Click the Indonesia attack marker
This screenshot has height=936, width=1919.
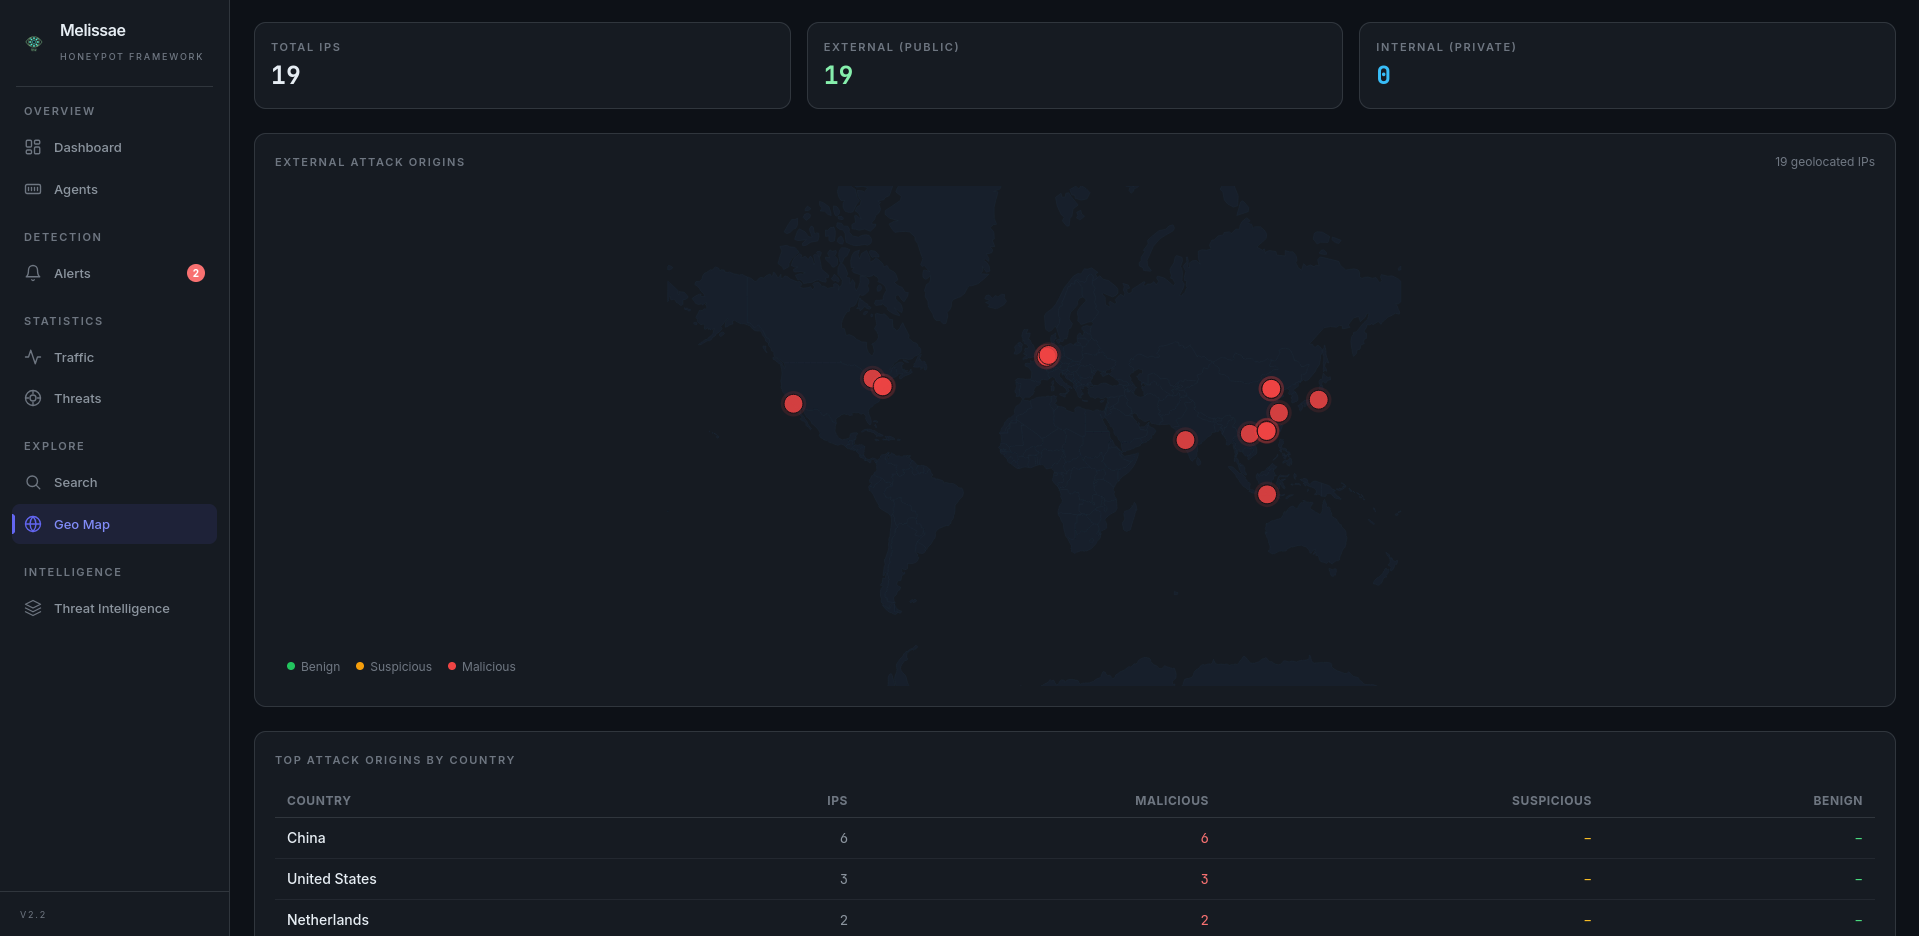(1267, 494)
